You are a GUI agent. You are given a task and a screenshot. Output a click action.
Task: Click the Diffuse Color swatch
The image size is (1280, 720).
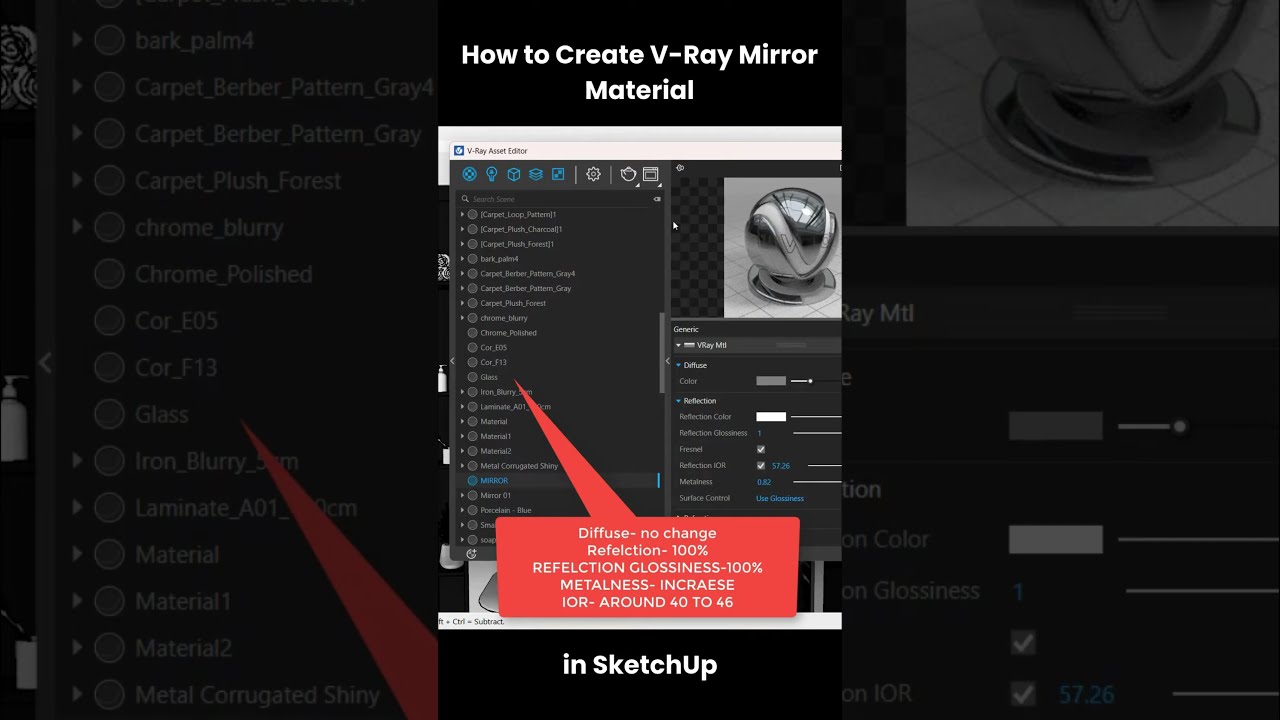(x=771, y=381)
